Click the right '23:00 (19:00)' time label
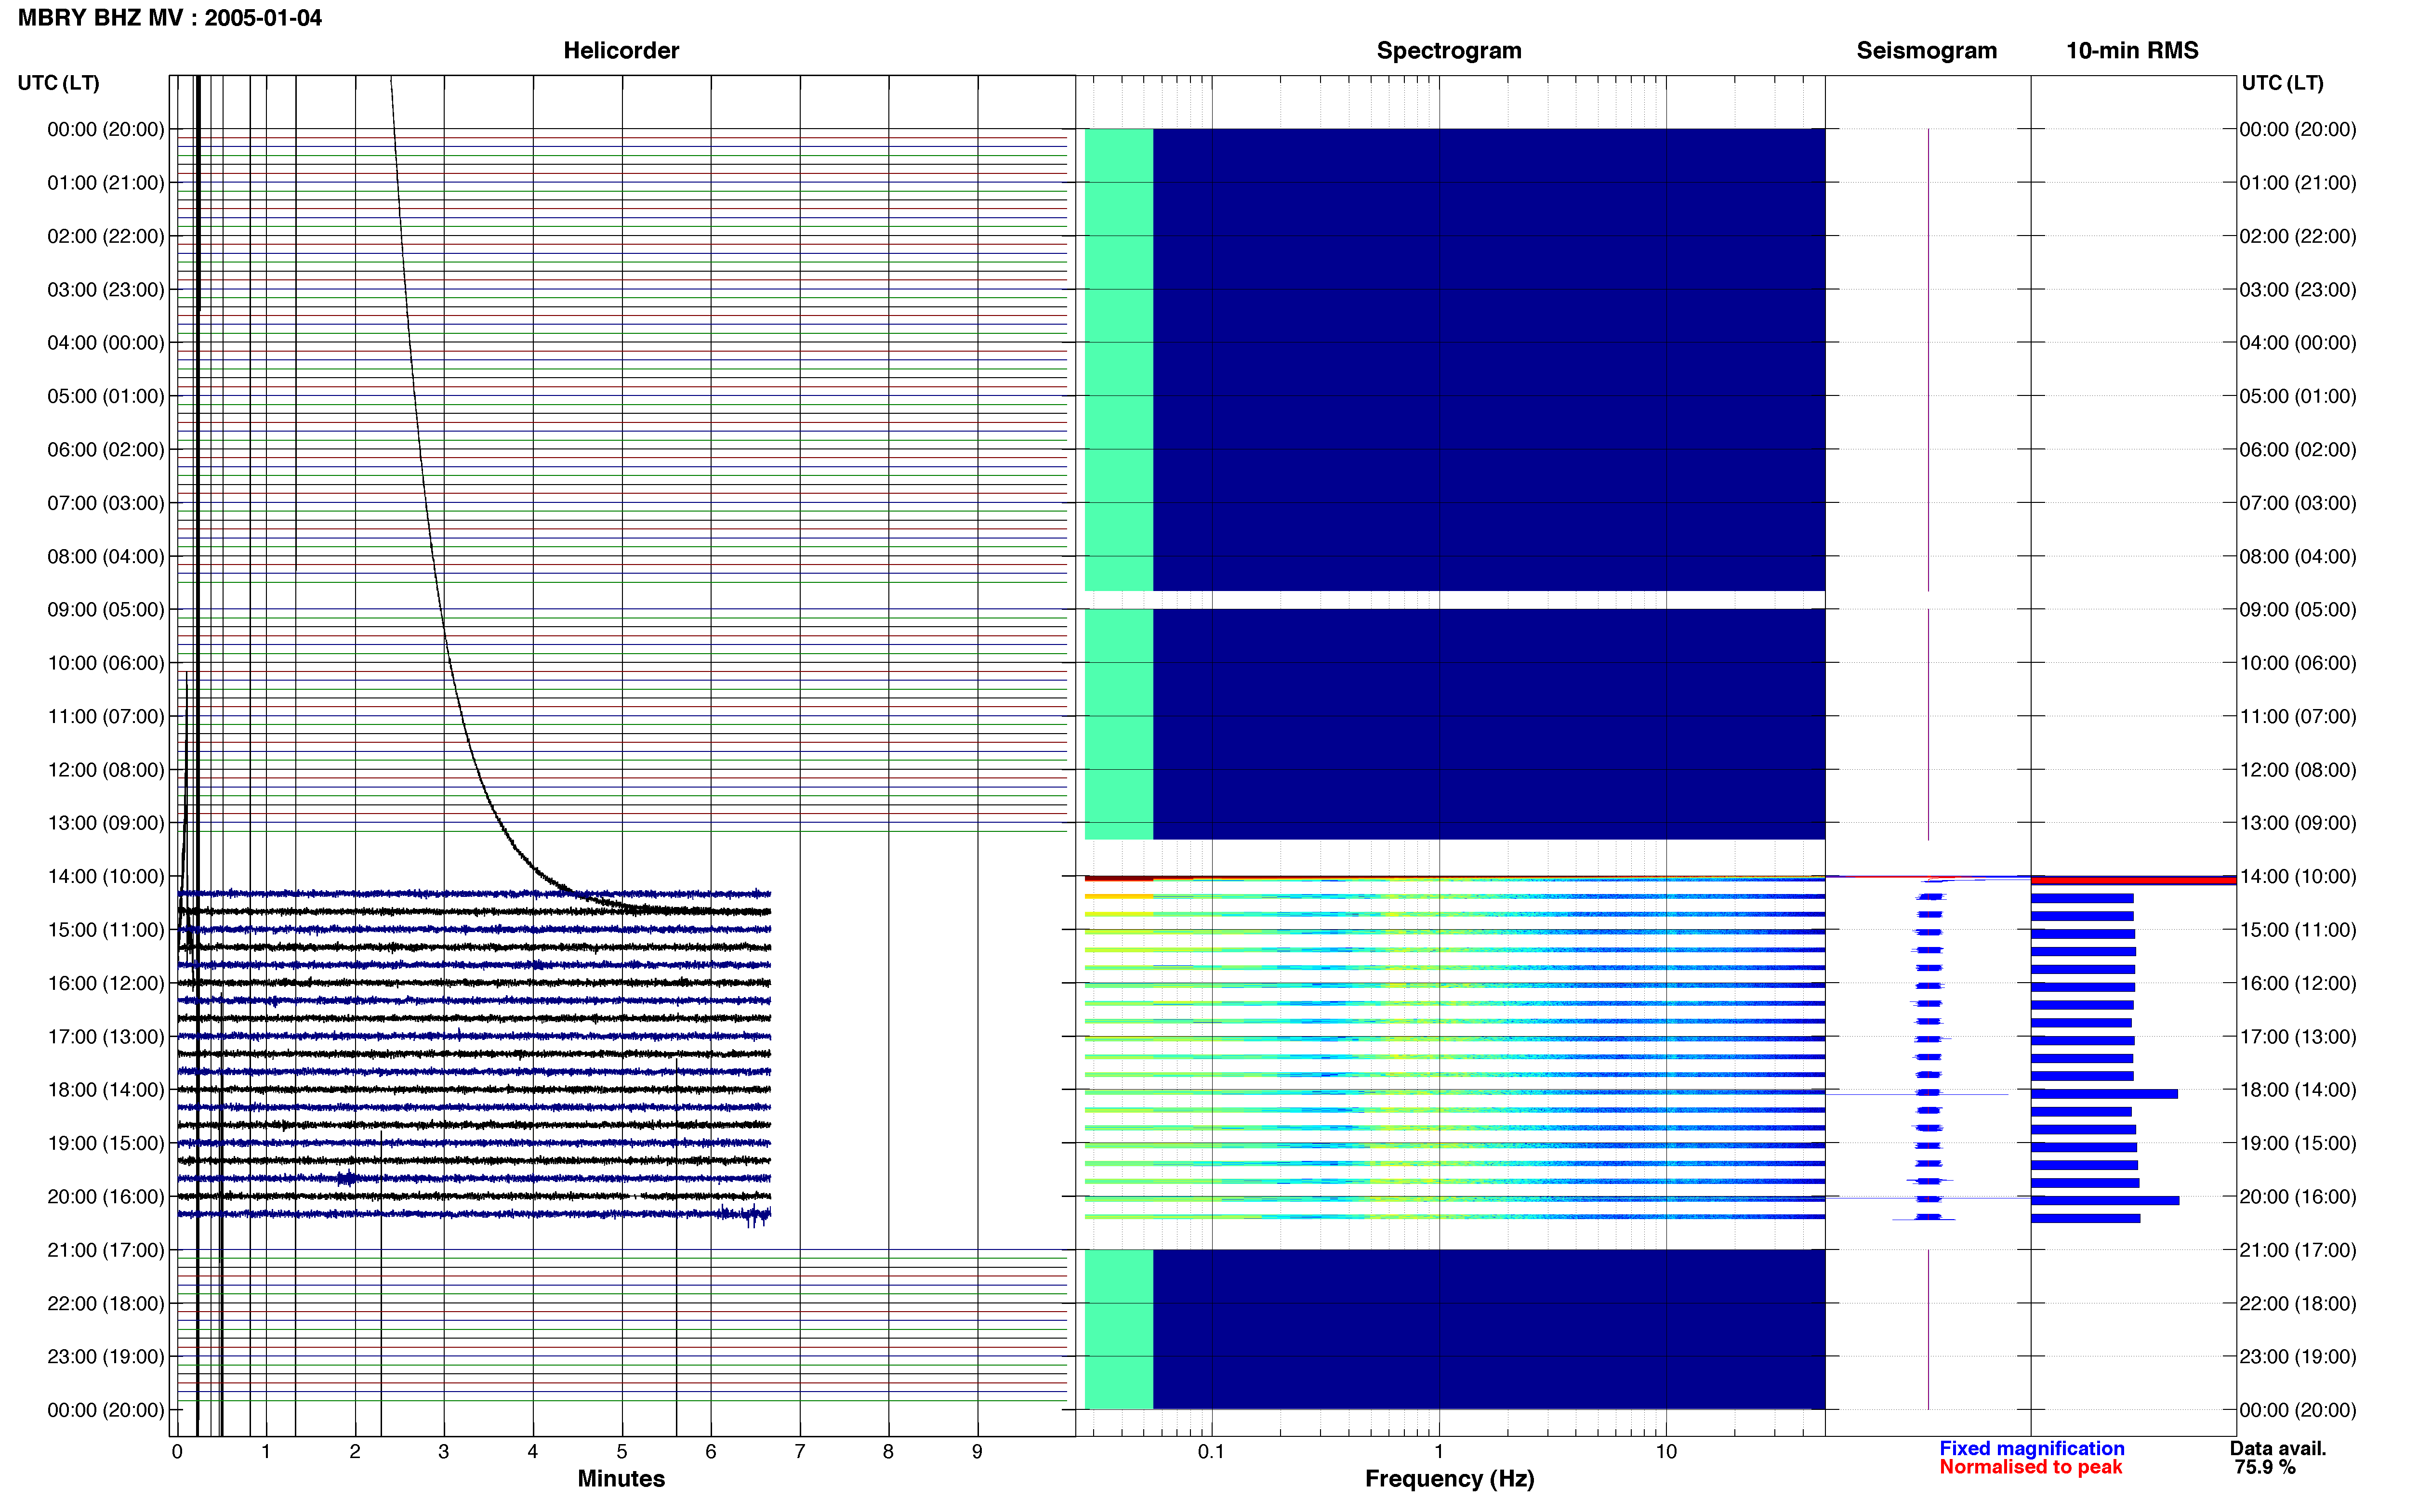2418x1512 pixels. (x=2298, y=1356)
